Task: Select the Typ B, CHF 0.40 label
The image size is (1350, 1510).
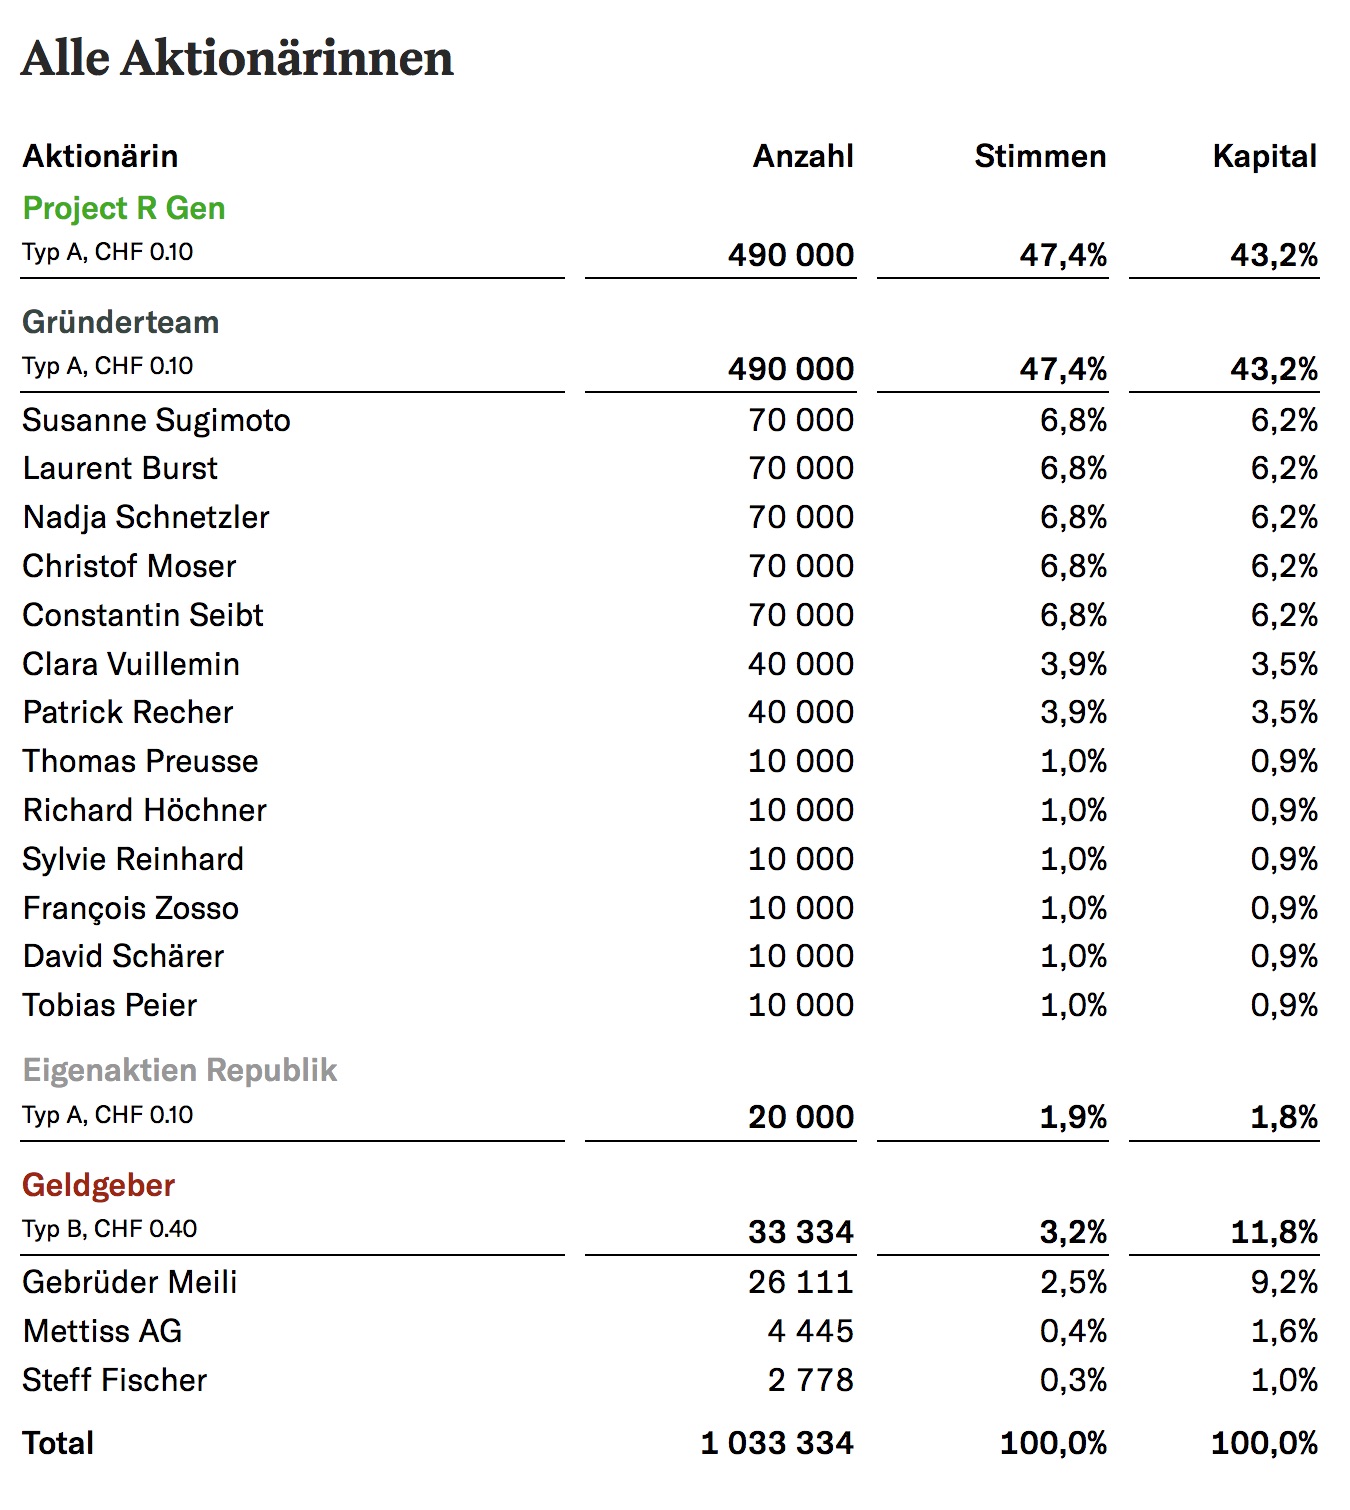Action: pos(110,1229)
